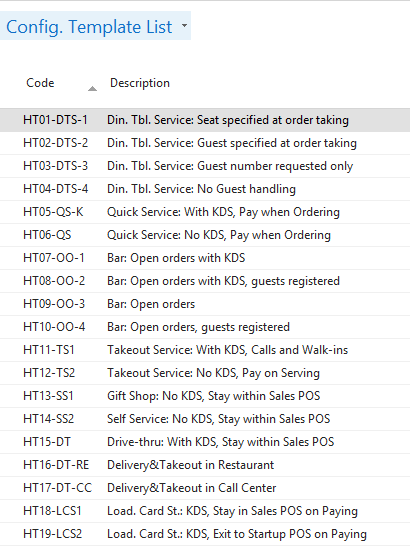Sort by the Code column header
Image resolution: width=410 pixels, height=559 pixels.
coord(40,83)
